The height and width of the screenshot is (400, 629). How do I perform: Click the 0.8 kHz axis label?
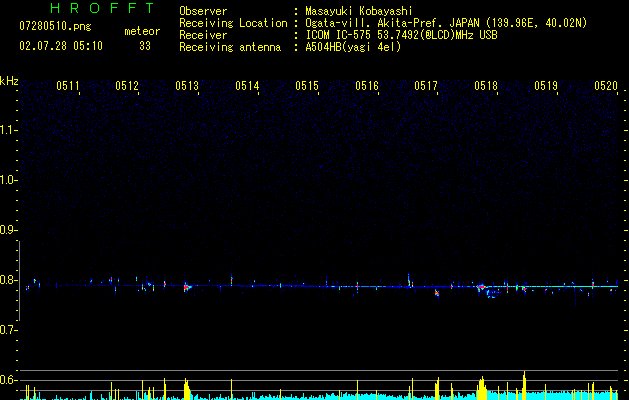click(8, 280)
